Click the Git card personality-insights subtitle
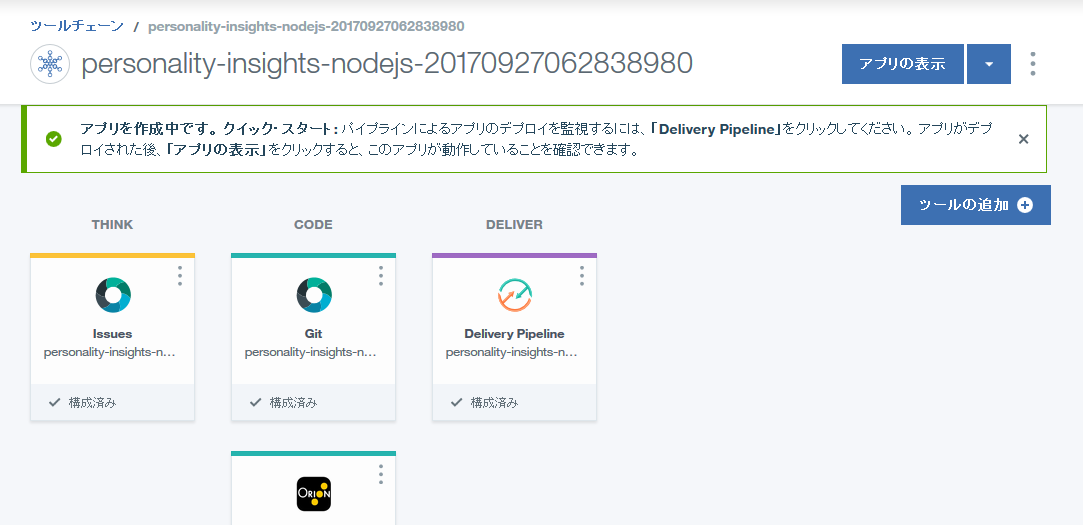 pos(311,352)
